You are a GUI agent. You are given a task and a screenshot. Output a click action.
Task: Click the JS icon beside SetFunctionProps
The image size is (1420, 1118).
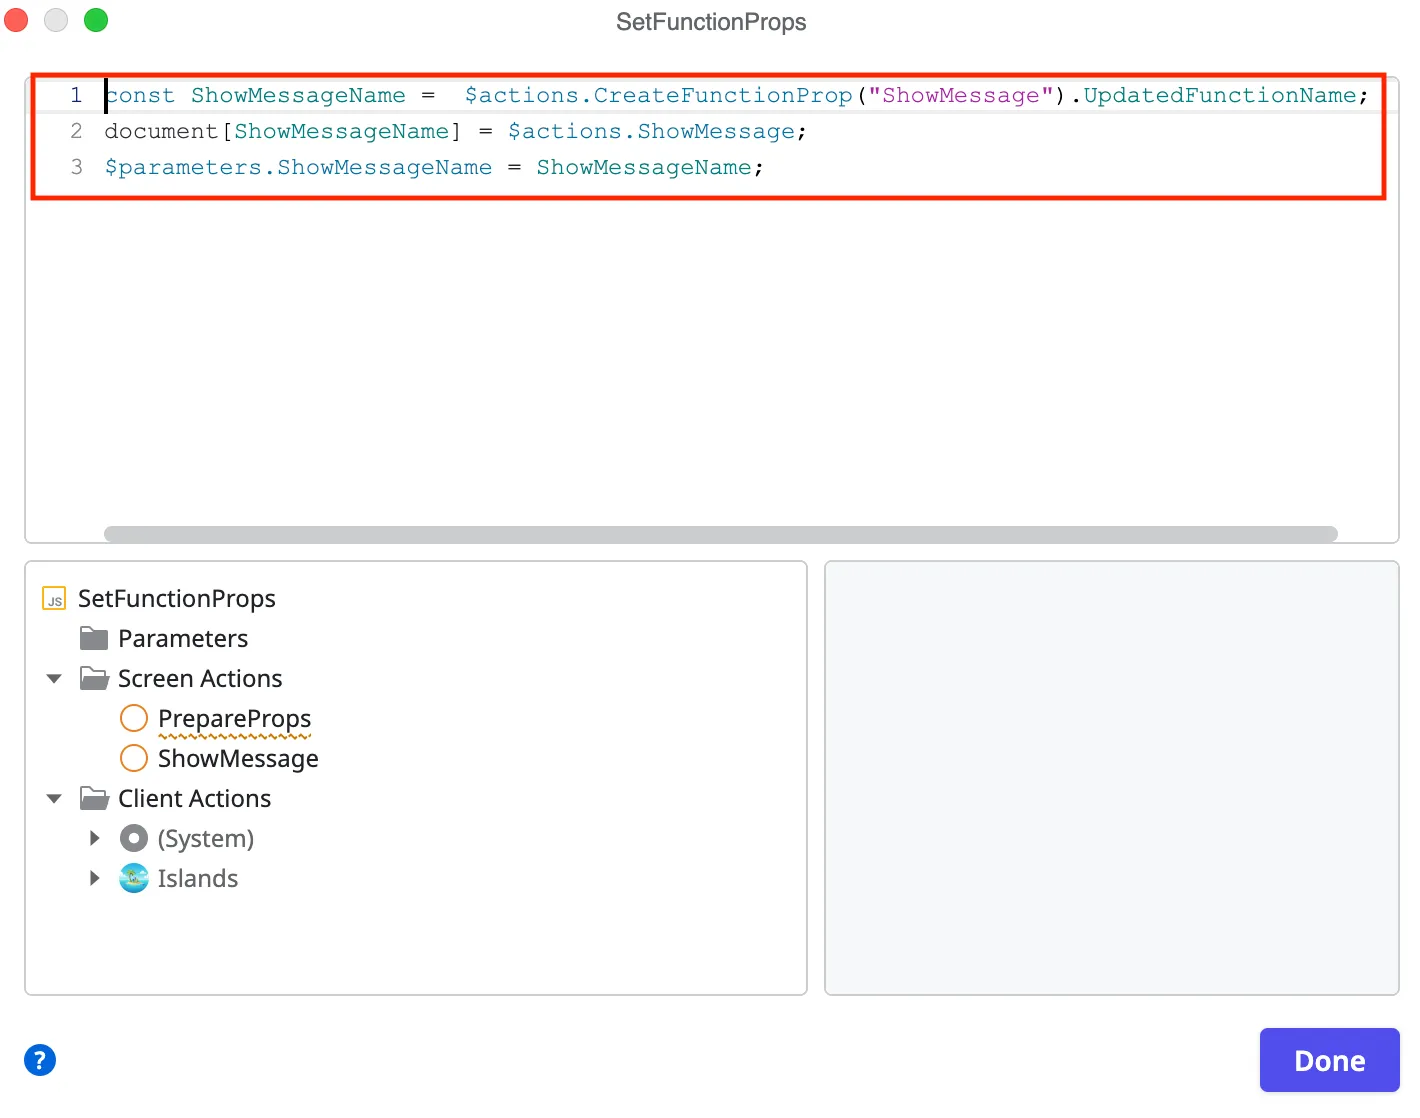(x=54, y=598)
